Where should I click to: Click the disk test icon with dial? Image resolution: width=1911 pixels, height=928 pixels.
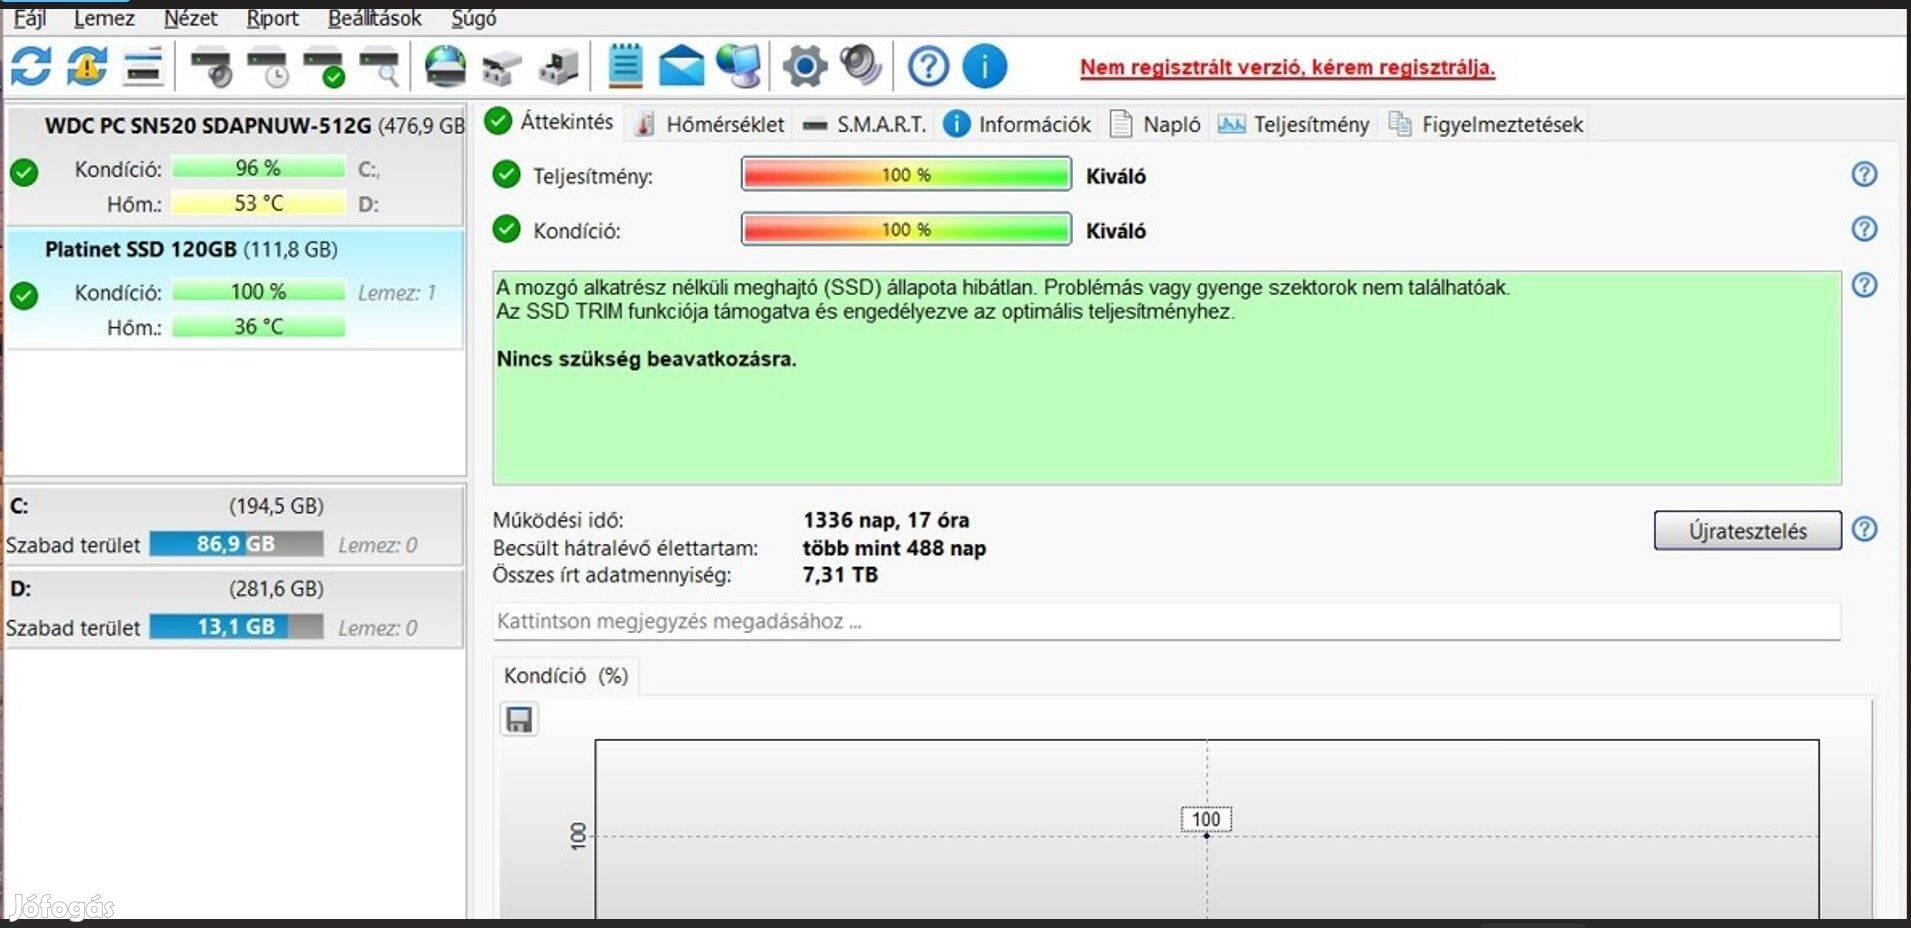[211, 67]
